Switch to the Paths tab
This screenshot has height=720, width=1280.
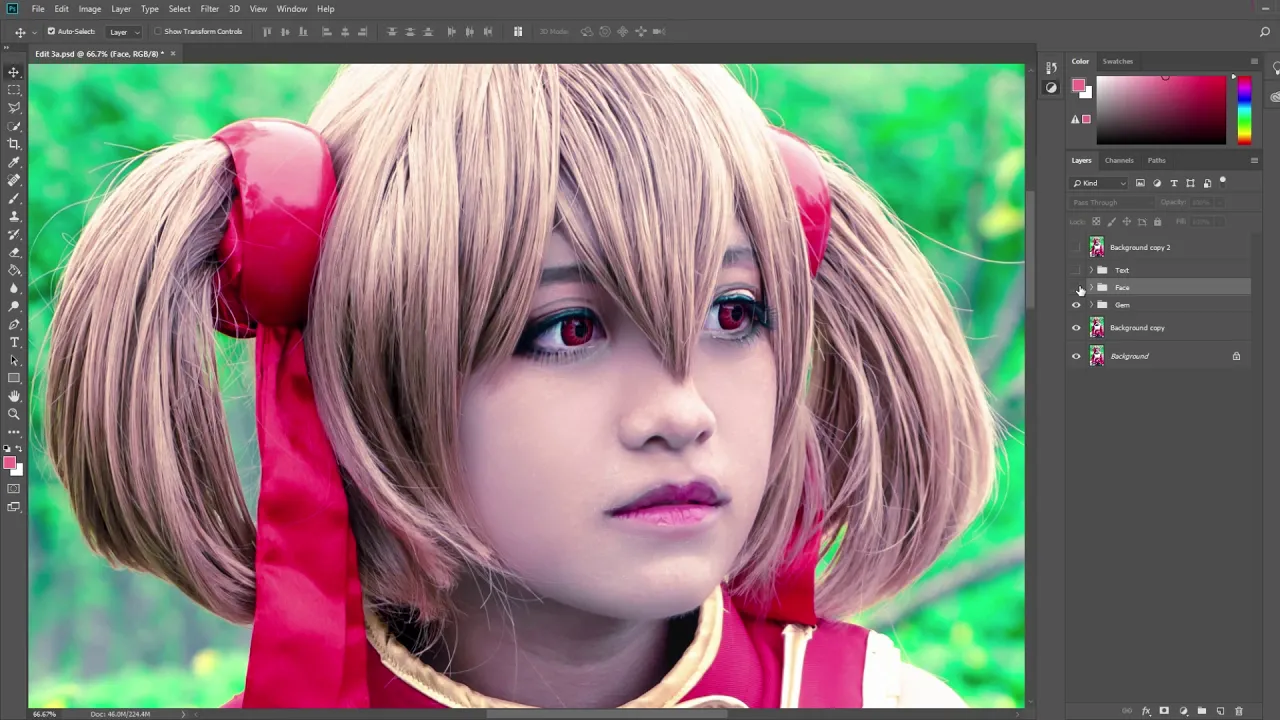coord(1156,160)
